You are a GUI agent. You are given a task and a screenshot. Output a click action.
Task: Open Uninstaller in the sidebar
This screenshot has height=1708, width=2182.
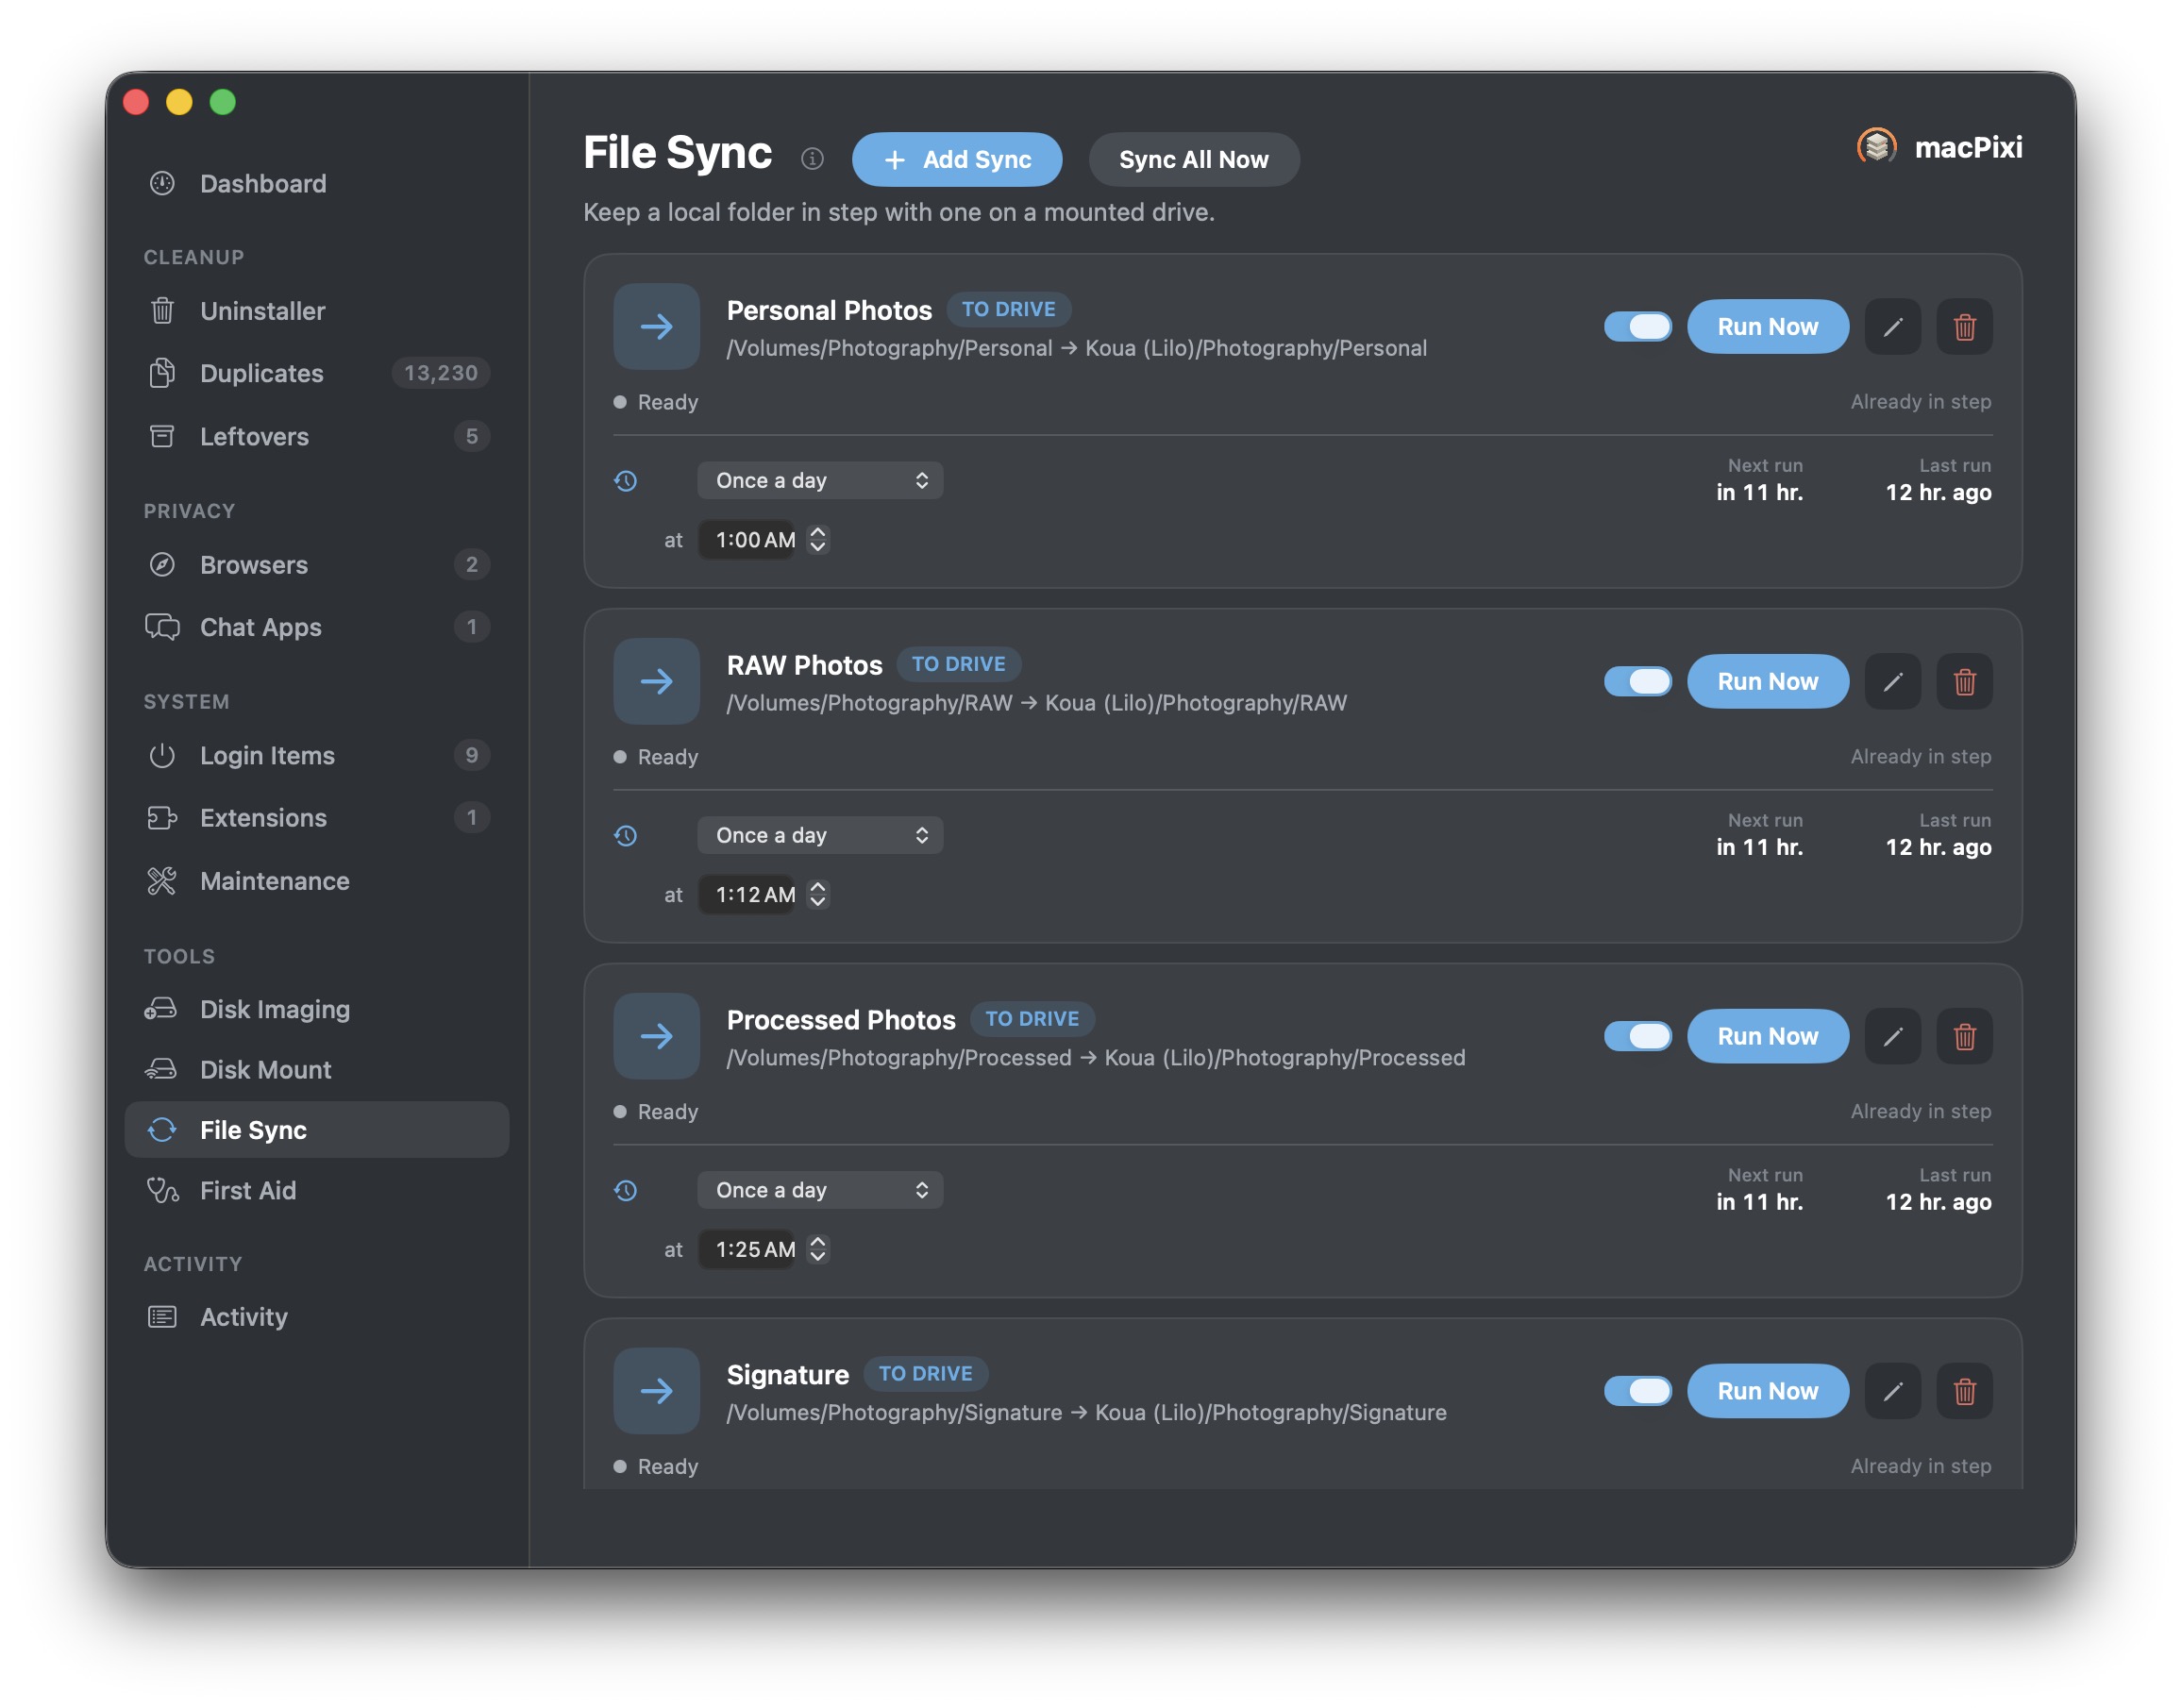tap(316, 311)
